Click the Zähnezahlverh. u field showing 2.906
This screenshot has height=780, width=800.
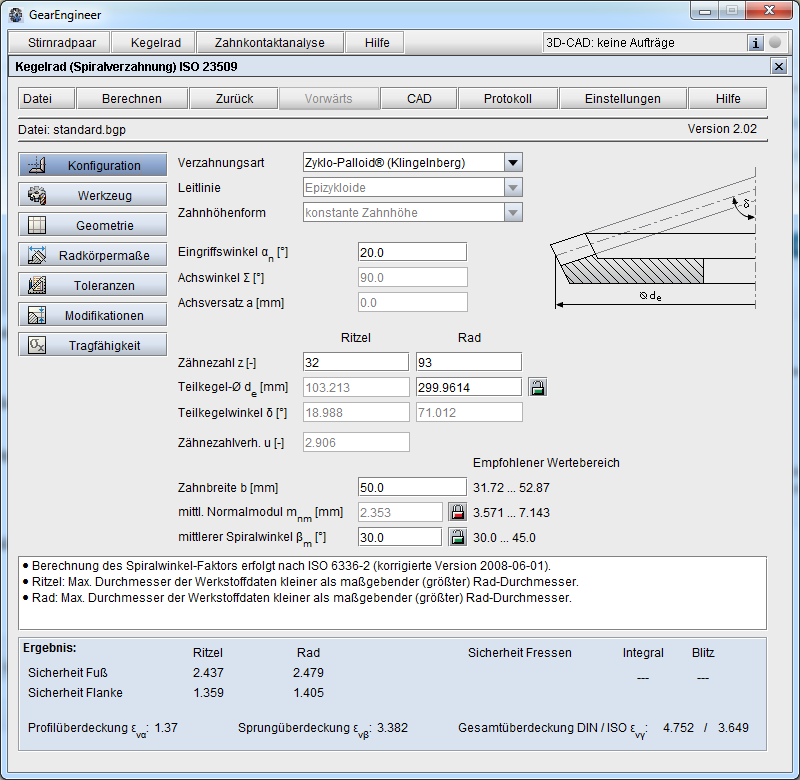(x=356, y=442)
